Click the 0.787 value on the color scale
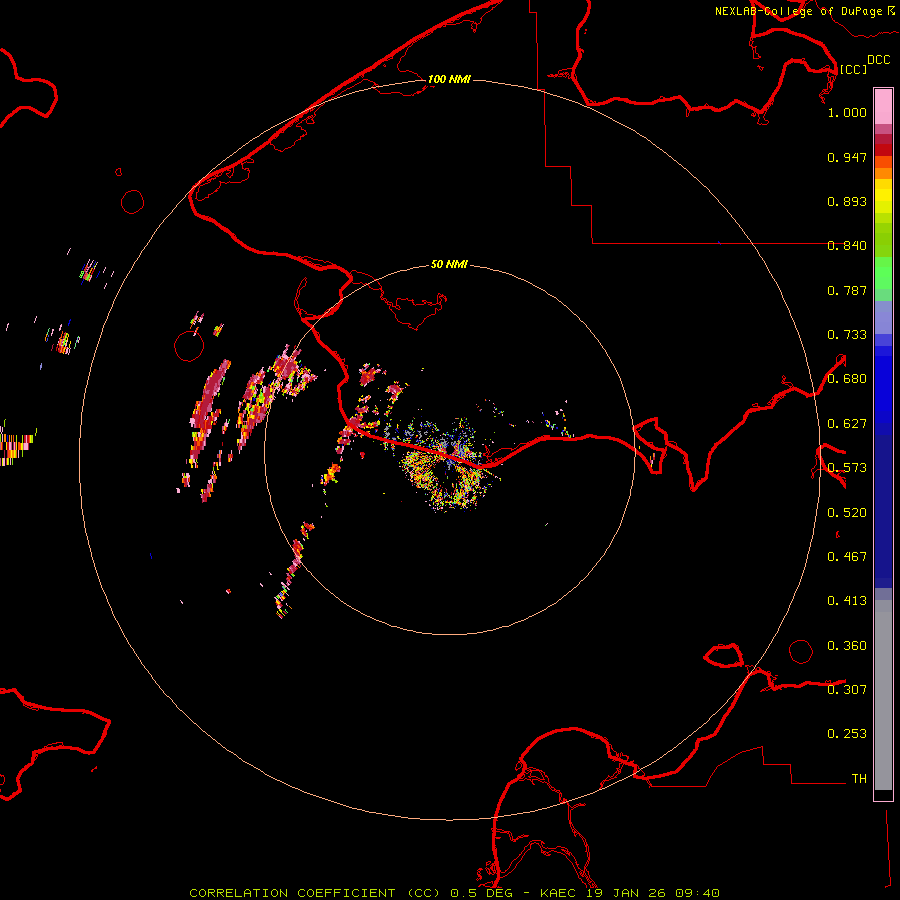This screenshot has width=900, height=900. click(847, 290)
